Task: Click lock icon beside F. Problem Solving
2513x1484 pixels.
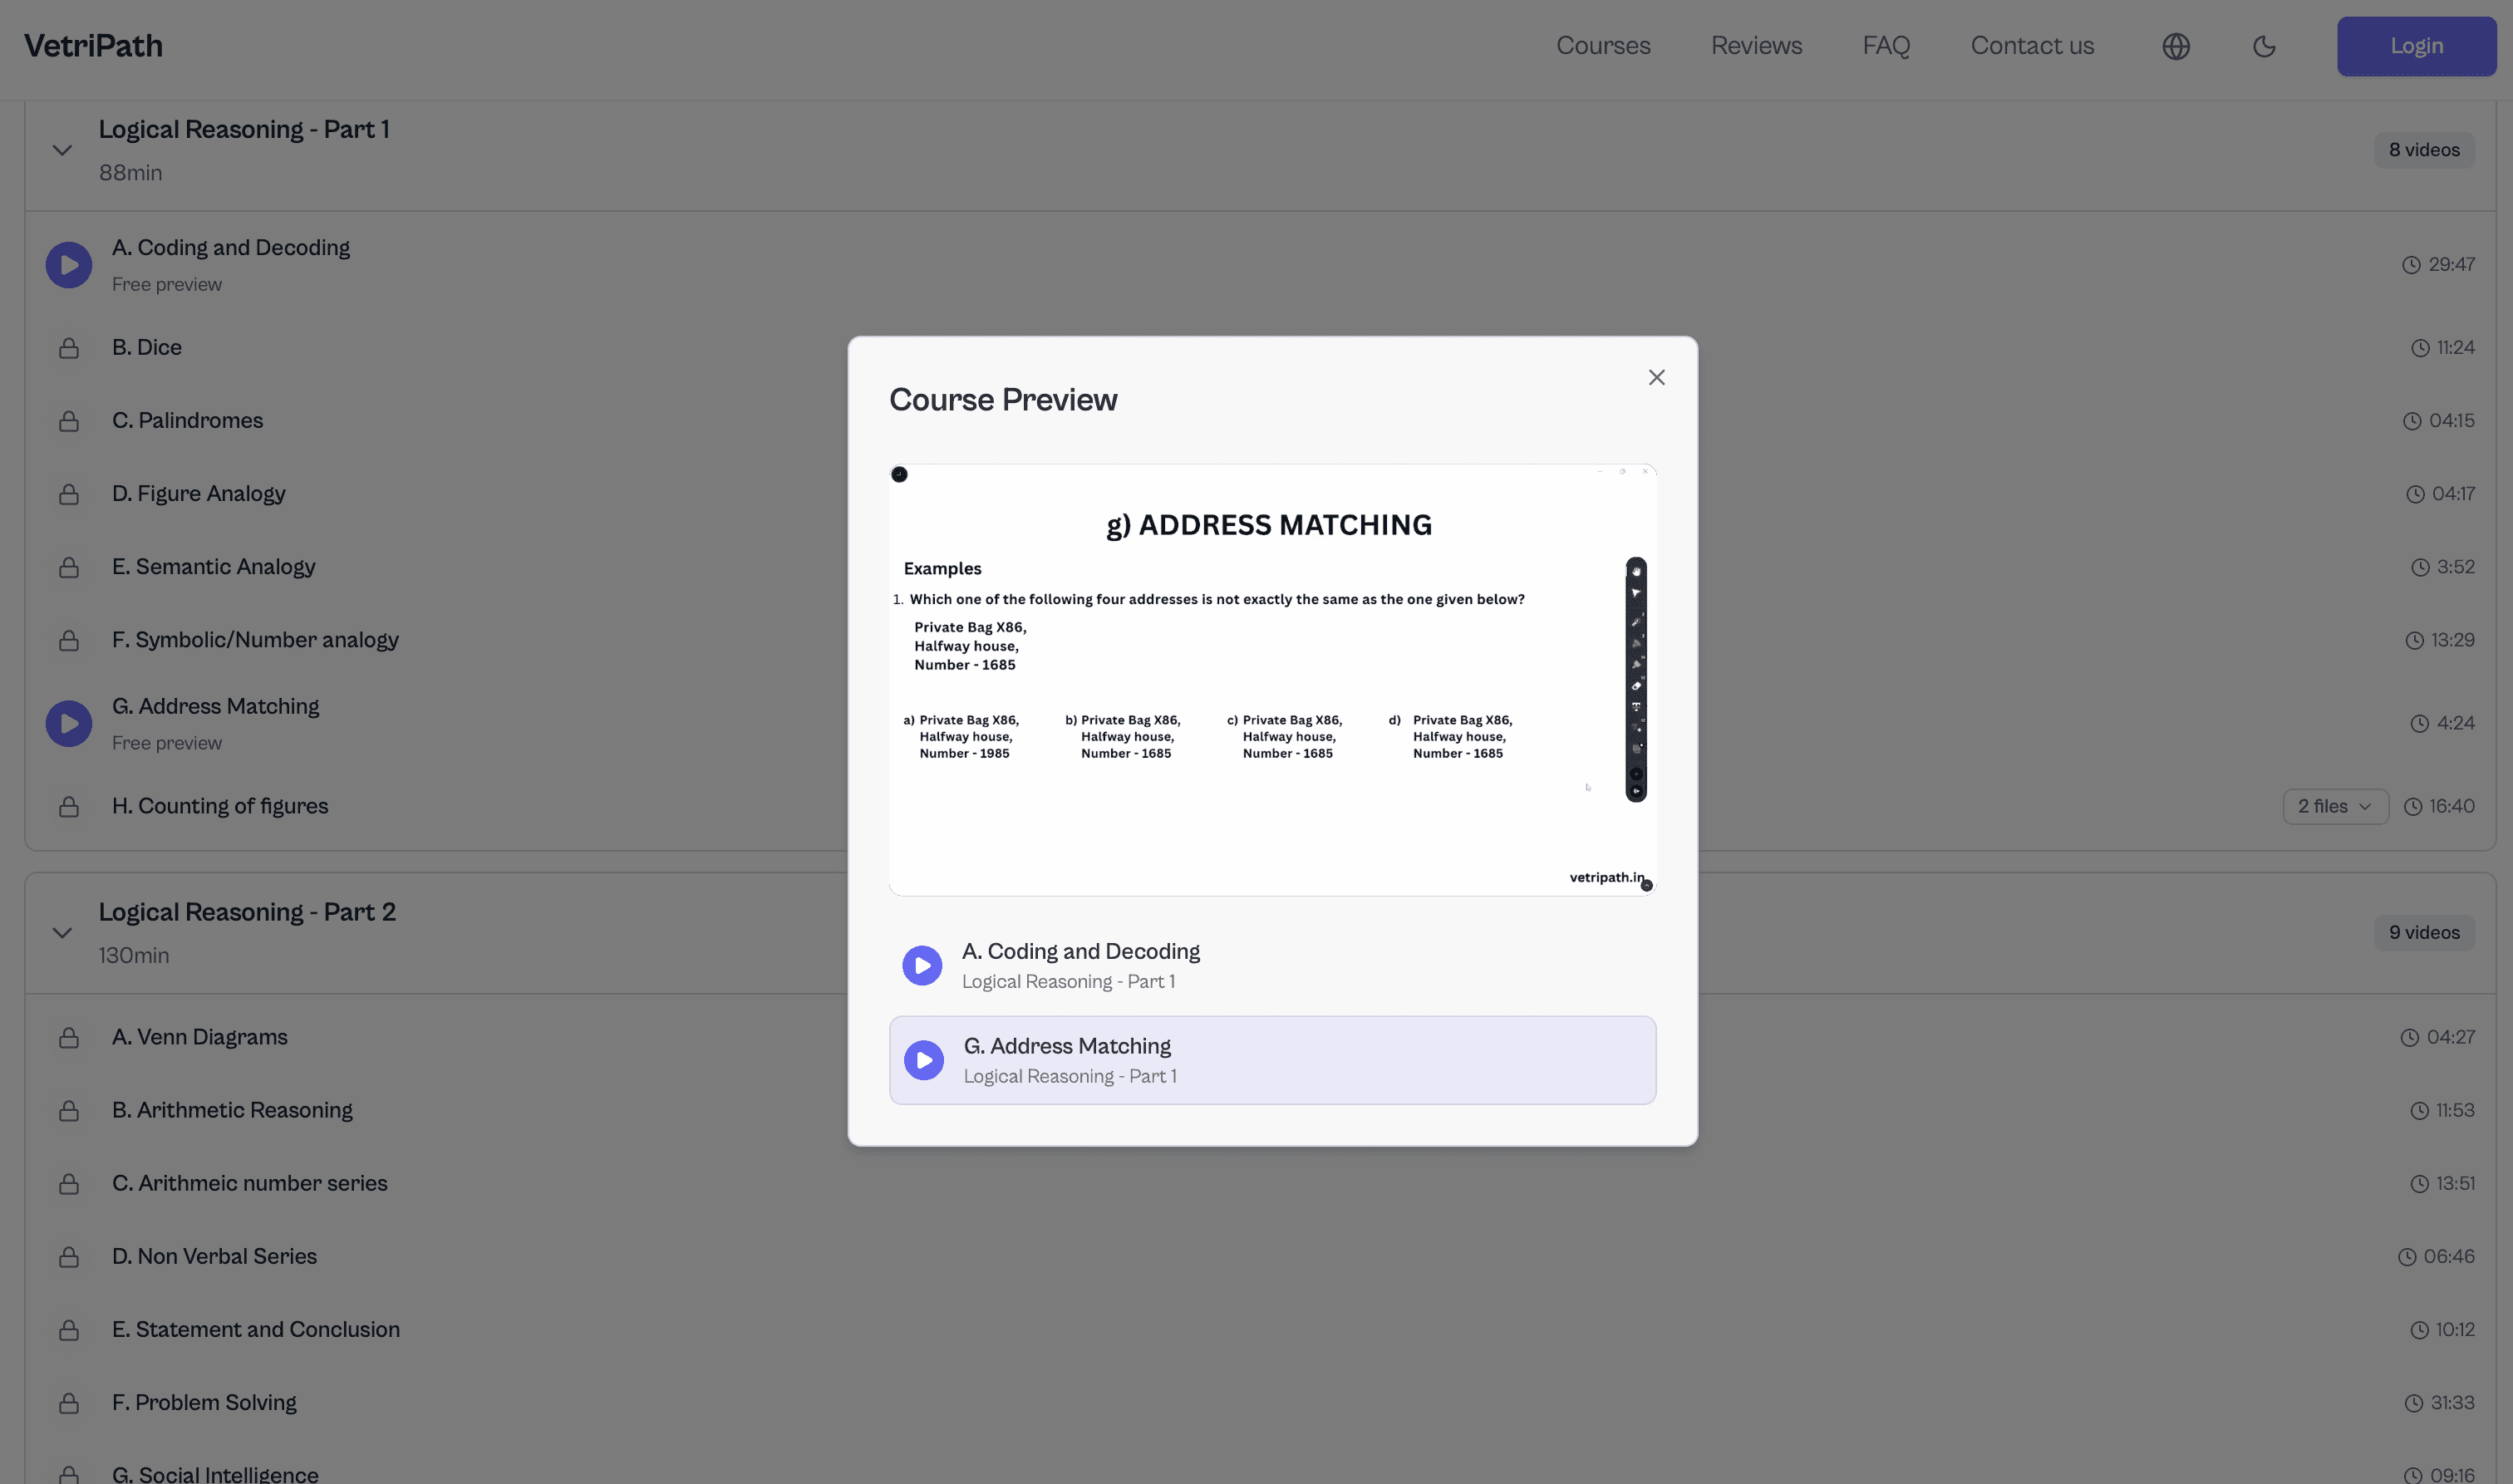Action: pos(69,1403)
